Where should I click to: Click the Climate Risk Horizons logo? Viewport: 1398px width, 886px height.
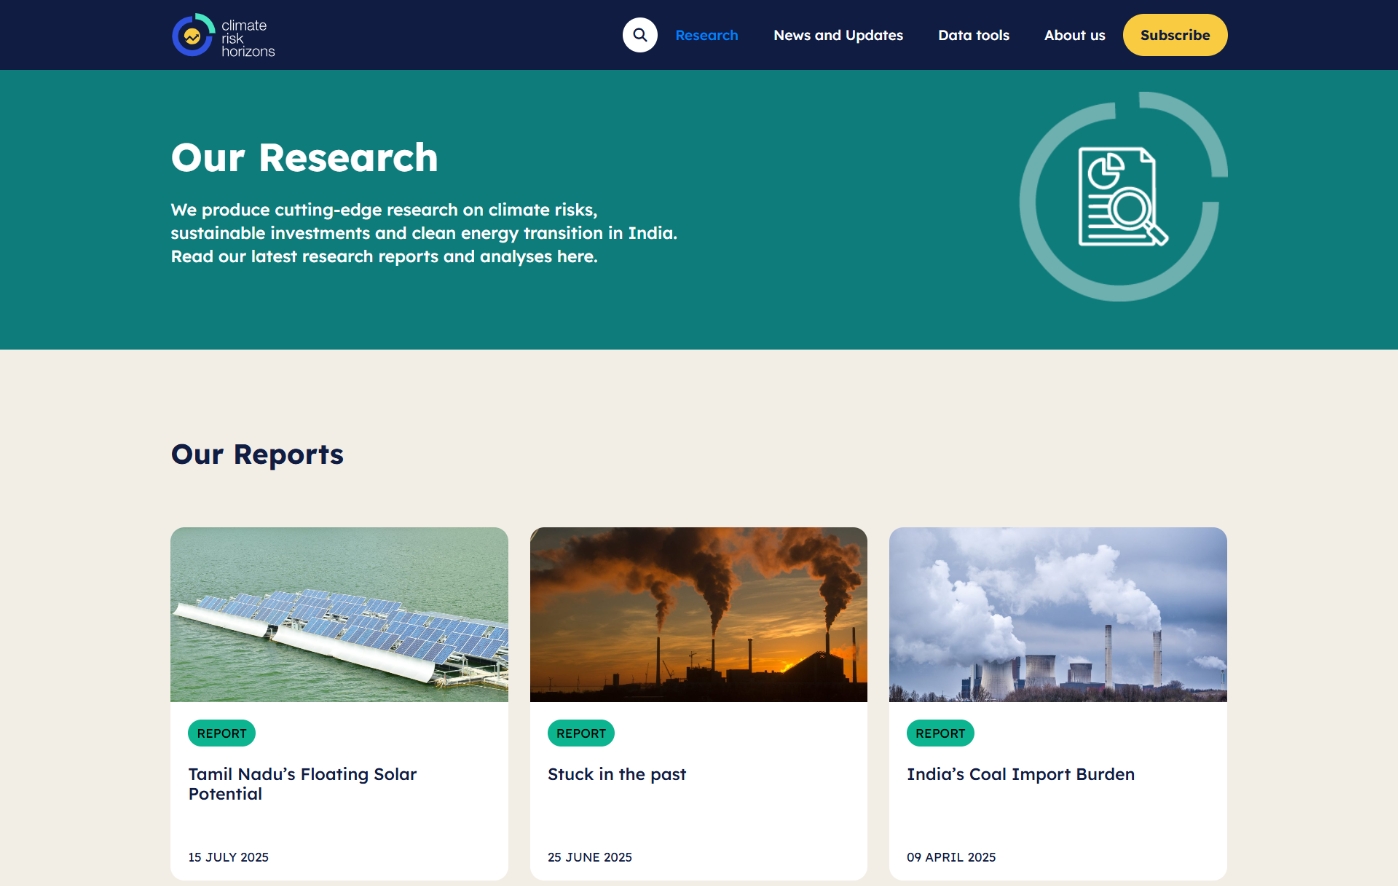click(223, 36)
